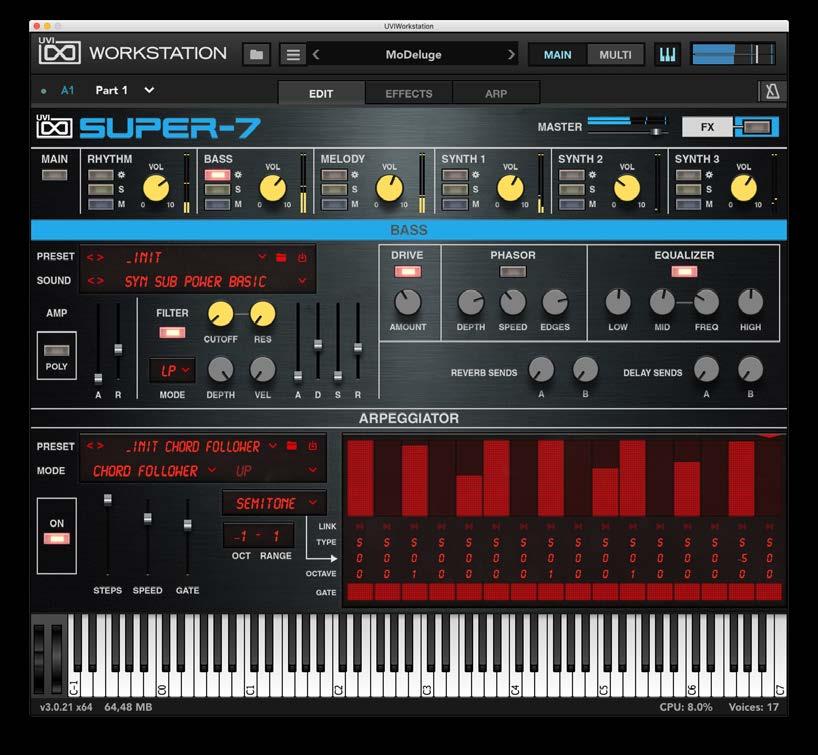The height and width of the screenshot is (755, 818).
Task: Click the Bass preset save icon
Action: coord(302,257)
